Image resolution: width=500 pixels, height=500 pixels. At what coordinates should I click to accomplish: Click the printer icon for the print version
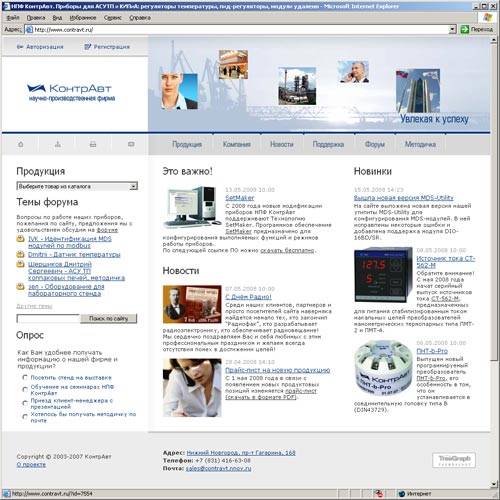coord(93,144)
